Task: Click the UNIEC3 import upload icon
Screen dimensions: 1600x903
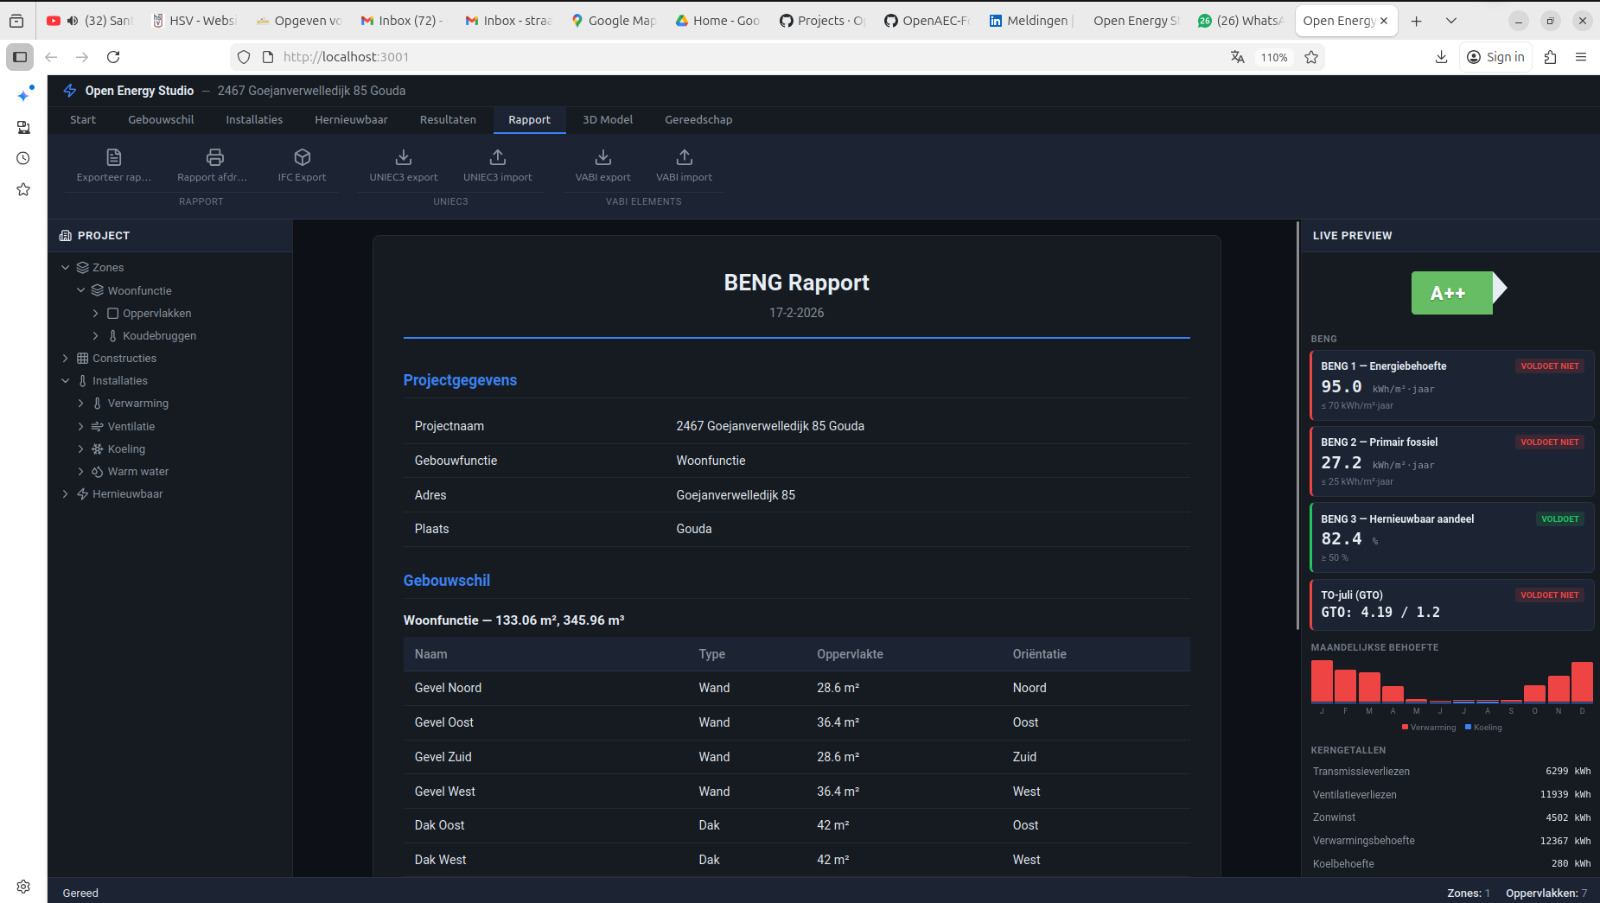Action: (497, 157)
